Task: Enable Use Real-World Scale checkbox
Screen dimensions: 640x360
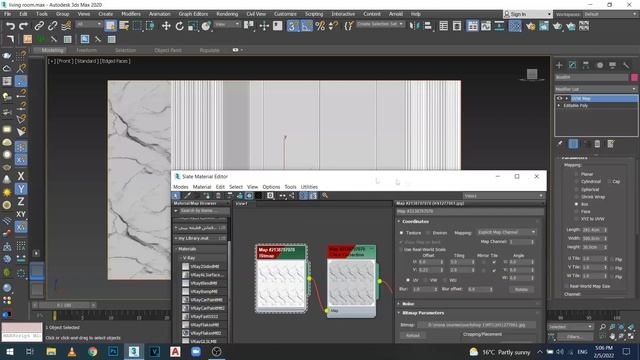Action: click(x=401, y=249)
